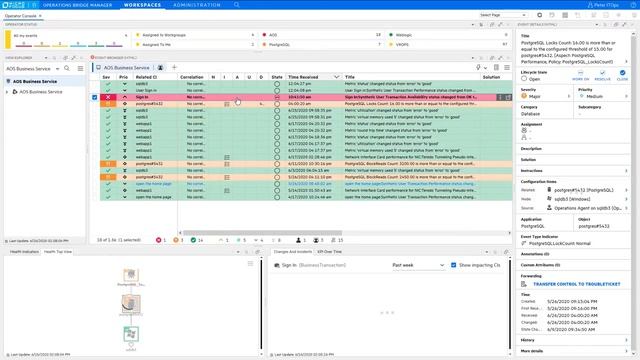This screenshot has width=640, height=360.
Task: Click the View Explorer search icon
Action: click(67, 69)
